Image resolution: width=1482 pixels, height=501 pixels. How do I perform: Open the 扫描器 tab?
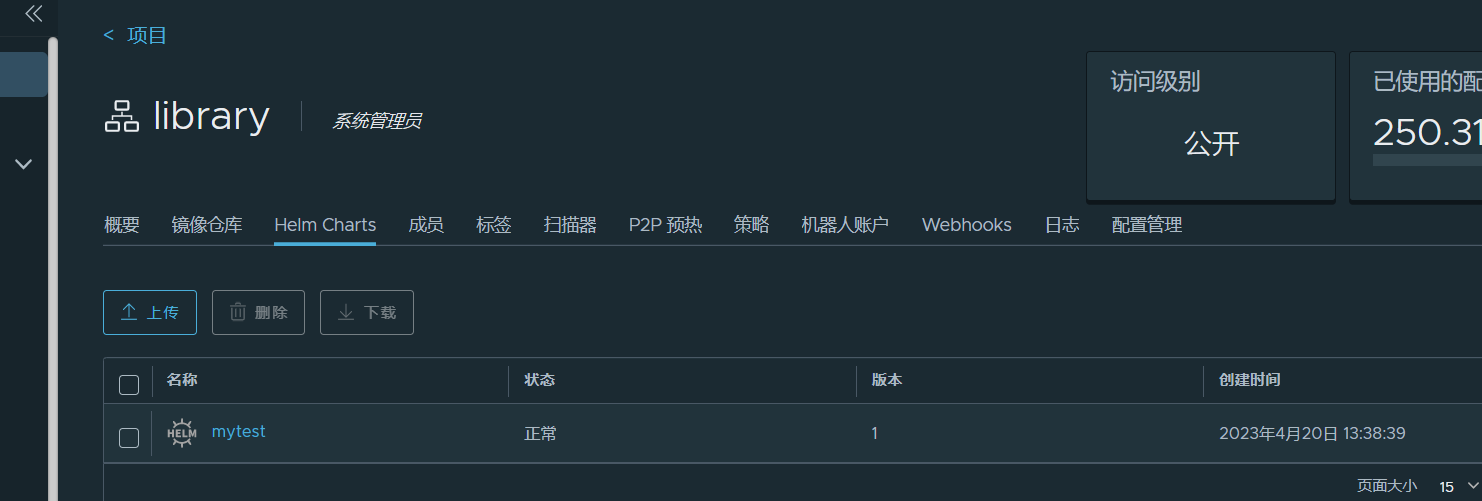point(570,225)
